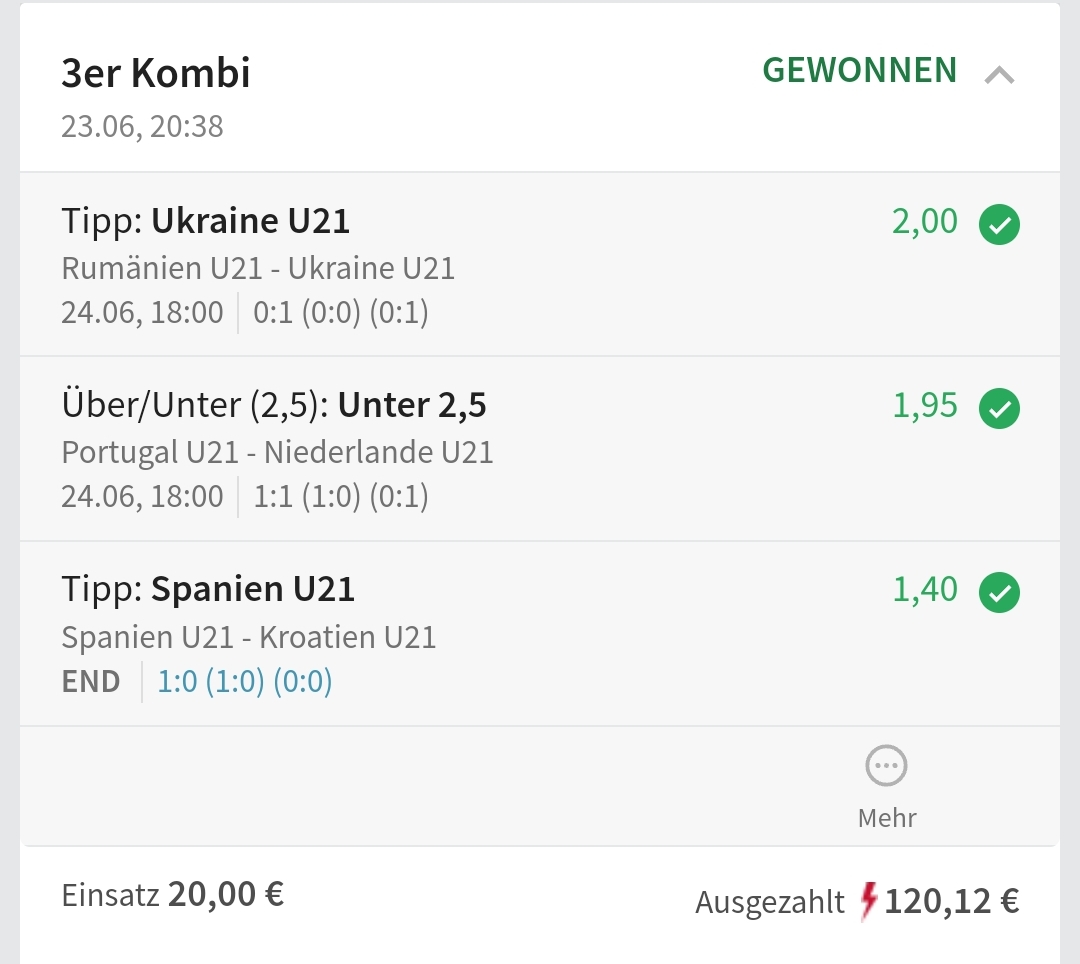Click the bet date 23.06, 20:38
This screenshot has height=964, width=1080.
142,127
